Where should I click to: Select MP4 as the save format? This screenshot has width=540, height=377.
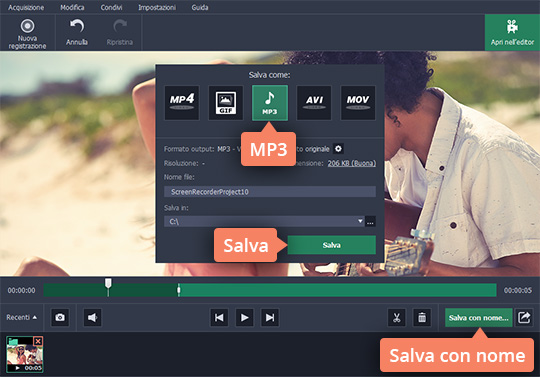click(x=182, y=103)
